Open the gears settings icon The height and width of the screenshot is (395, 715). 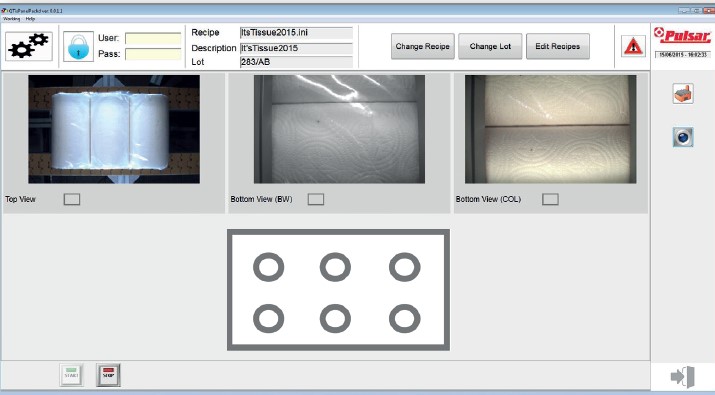tap(29, 46)
